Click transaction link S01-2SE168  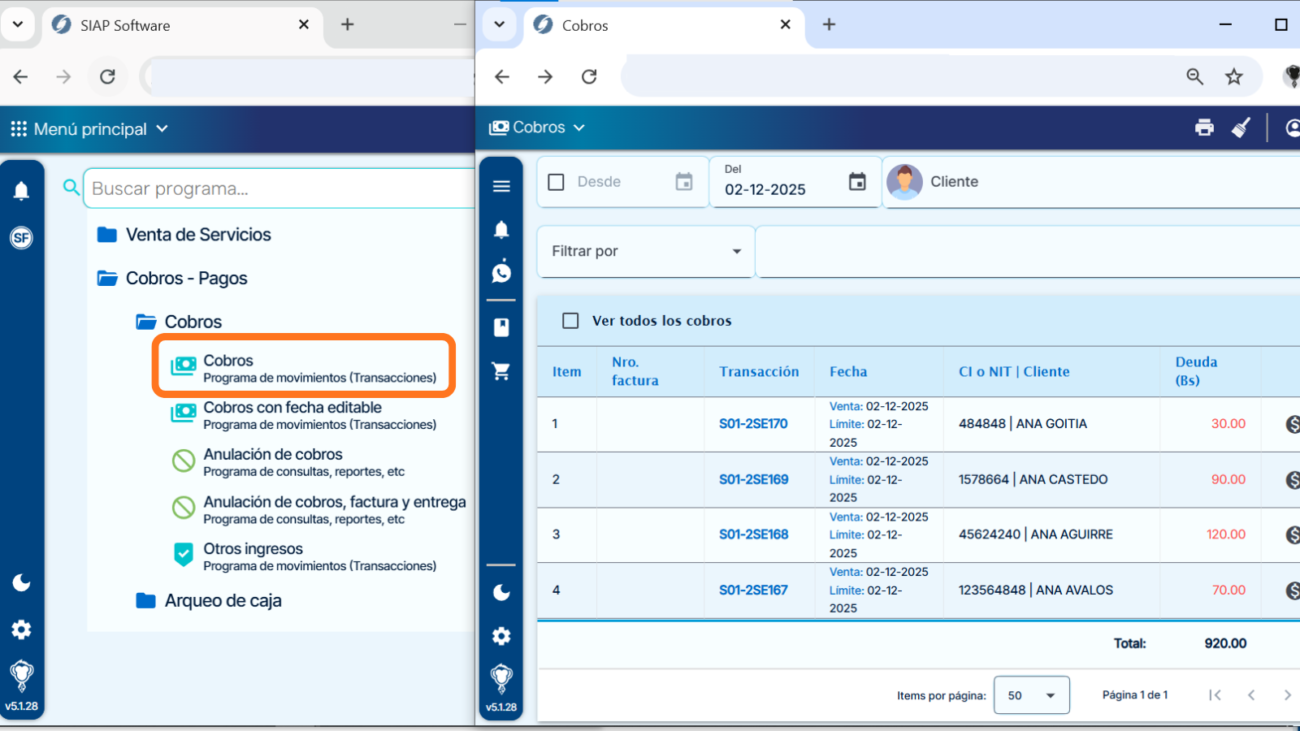(x=753, y=535)
